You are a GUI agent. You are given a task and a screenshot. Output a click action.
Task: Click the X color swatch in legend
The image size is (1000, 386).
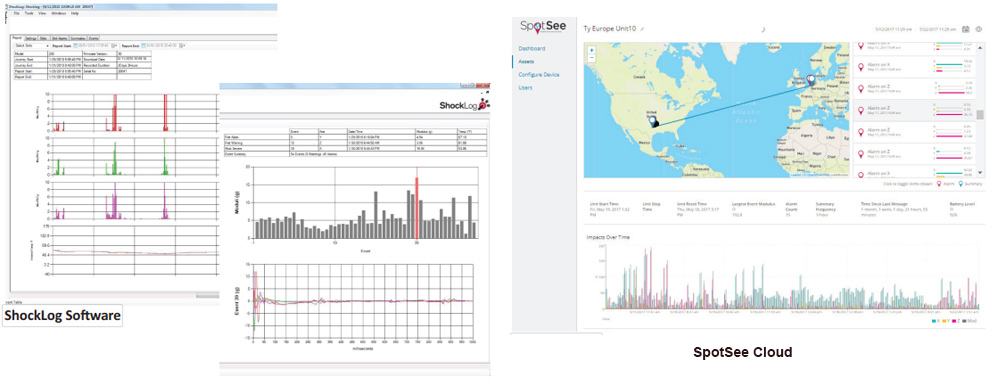pos(934,321)
